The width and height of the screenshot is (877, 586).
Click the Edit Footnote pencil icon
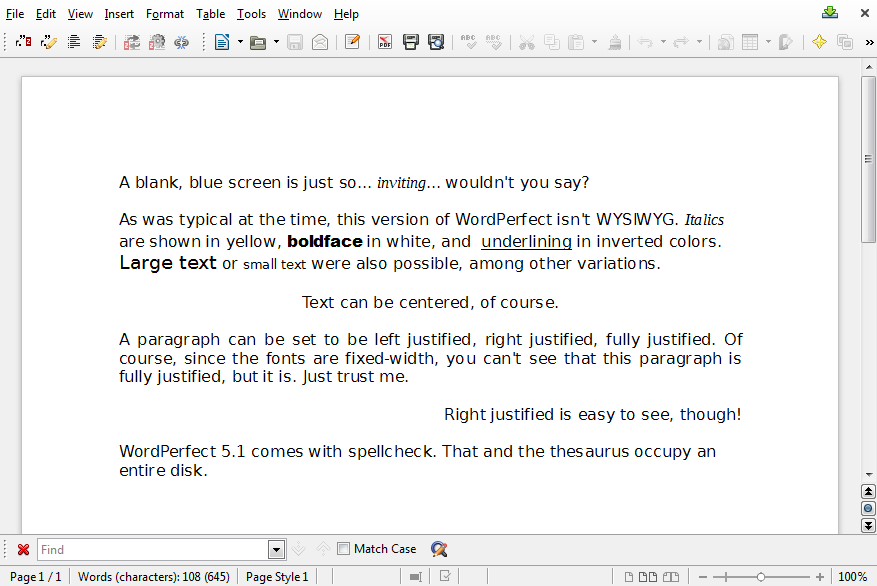pyautogui.click(x=49, y=42)
